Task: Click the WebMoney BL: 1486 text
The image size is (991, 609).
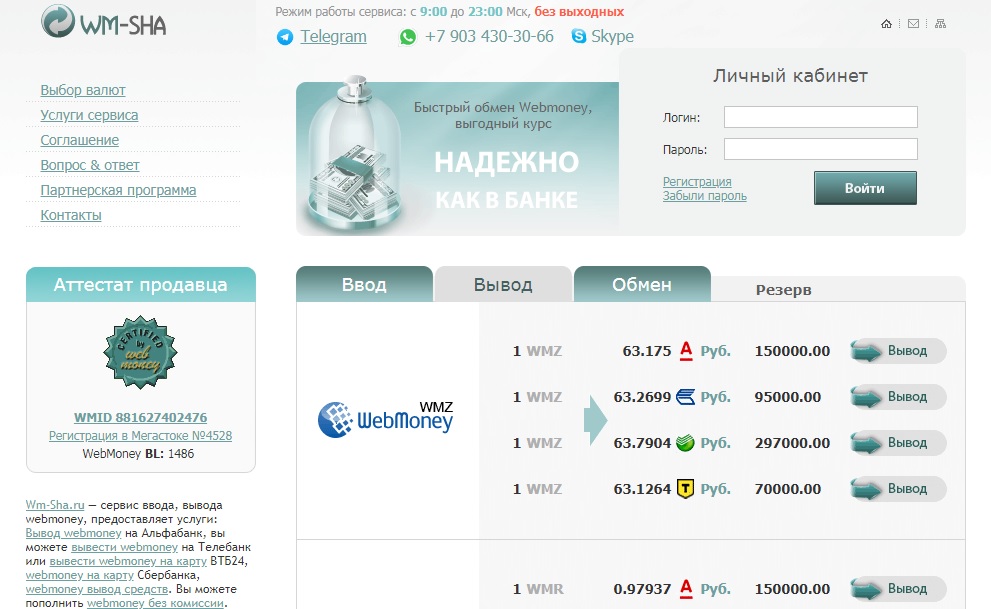Action: (x=138, y=454)
